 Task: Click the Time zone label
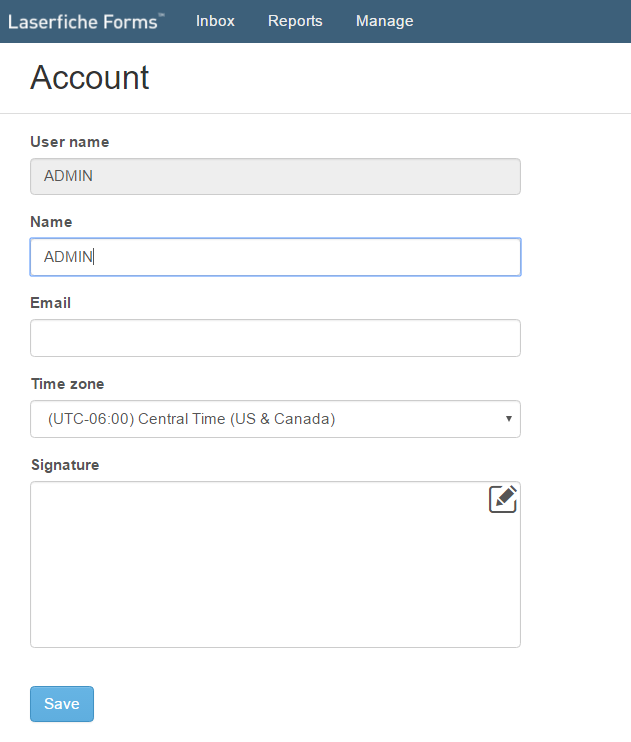68,384
